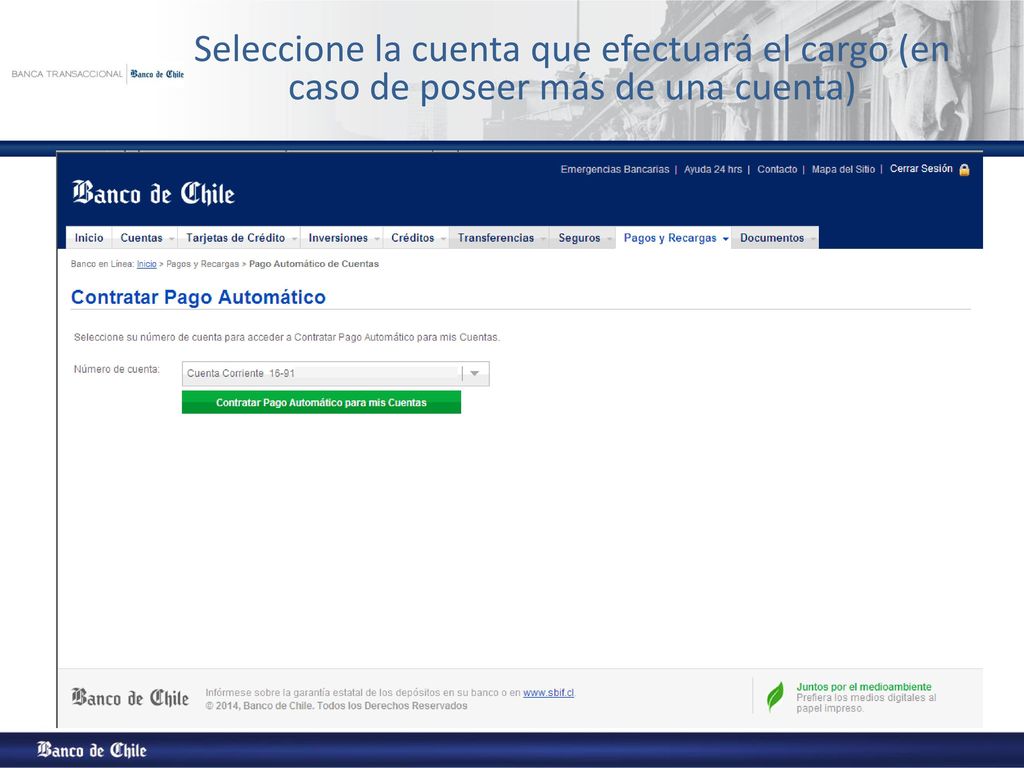Open the Inversiones menu
Viewport: 1024px width, 768px height.
(x=342, y=238)
